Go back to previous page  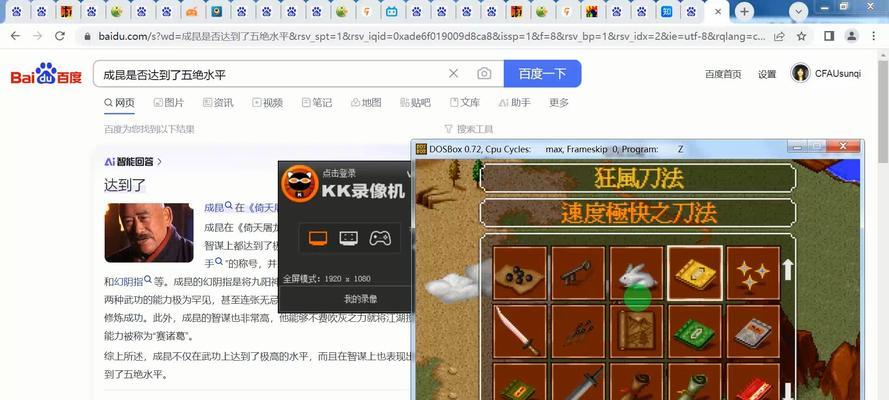[x=15, y=36]
